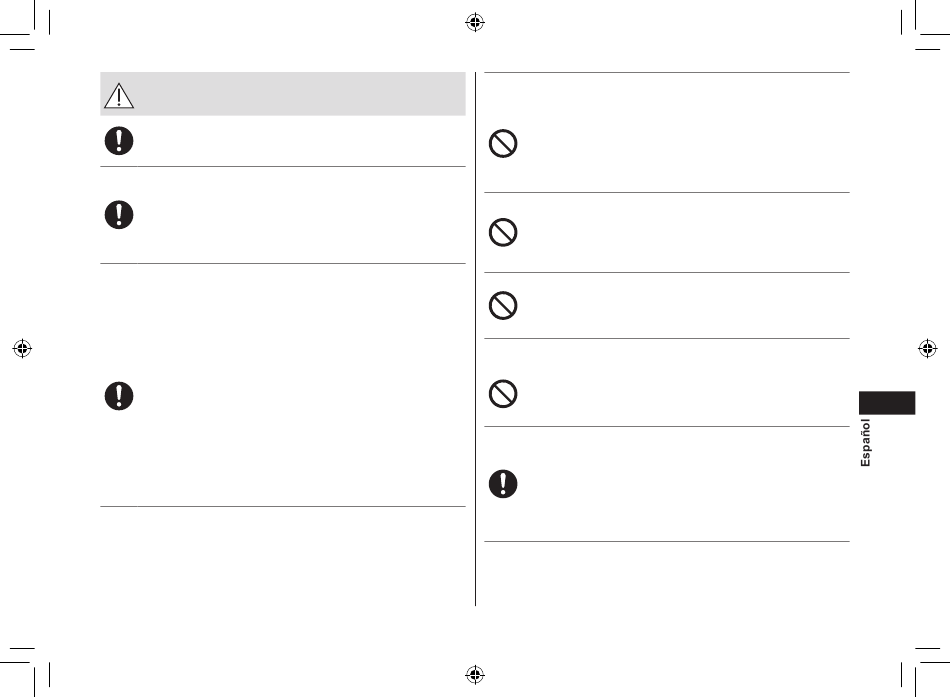Select the exclamation icon directly below warning triangle
Image resolution: width=950 pixels, height=697 pixels.
pyautogui.click(x=119, y=141)
